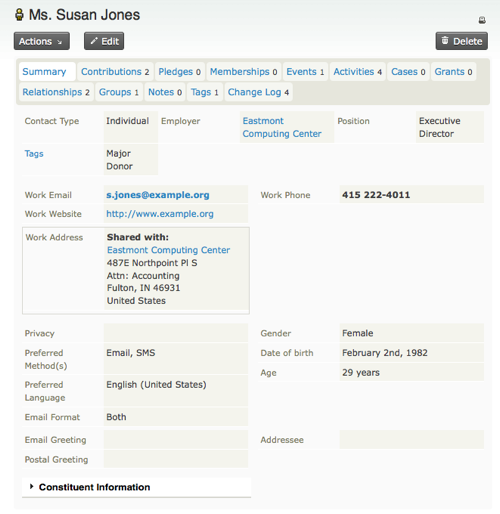Click the phone number 415 222-4011
500x514 pixels.
pos(376,195)
